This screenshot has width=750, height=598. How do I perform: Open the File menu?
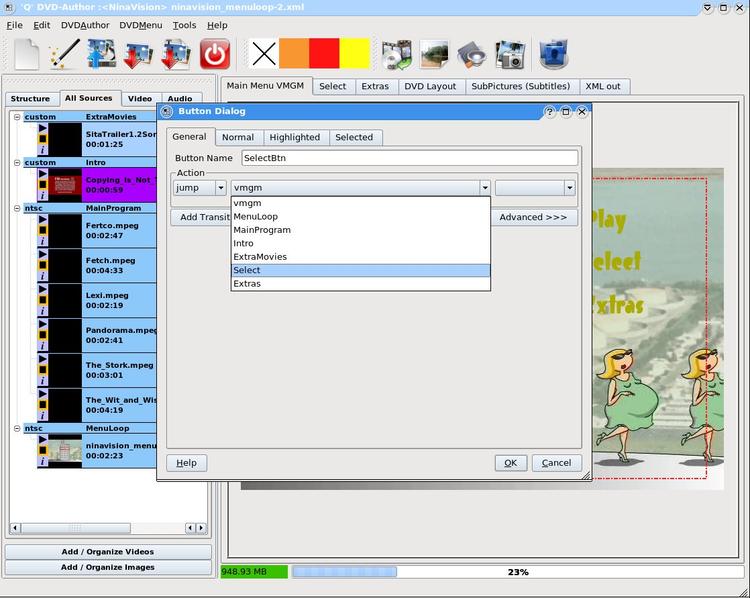pyautogui.click(x=14, y=25)
